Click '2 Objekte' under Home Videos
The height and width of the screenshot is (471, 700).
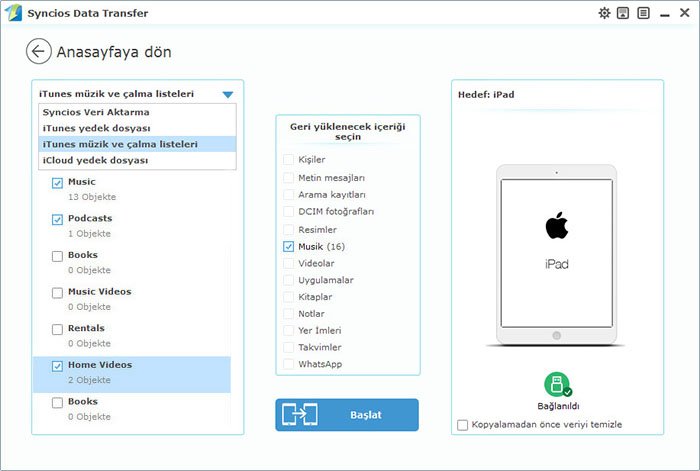[x=89, y=380]
